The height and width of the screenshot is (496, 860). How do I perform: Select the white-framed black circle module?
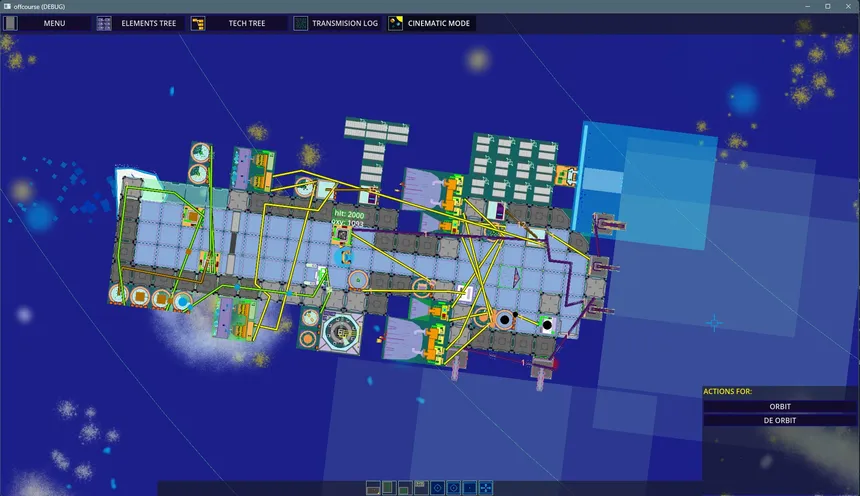[547, 325]
